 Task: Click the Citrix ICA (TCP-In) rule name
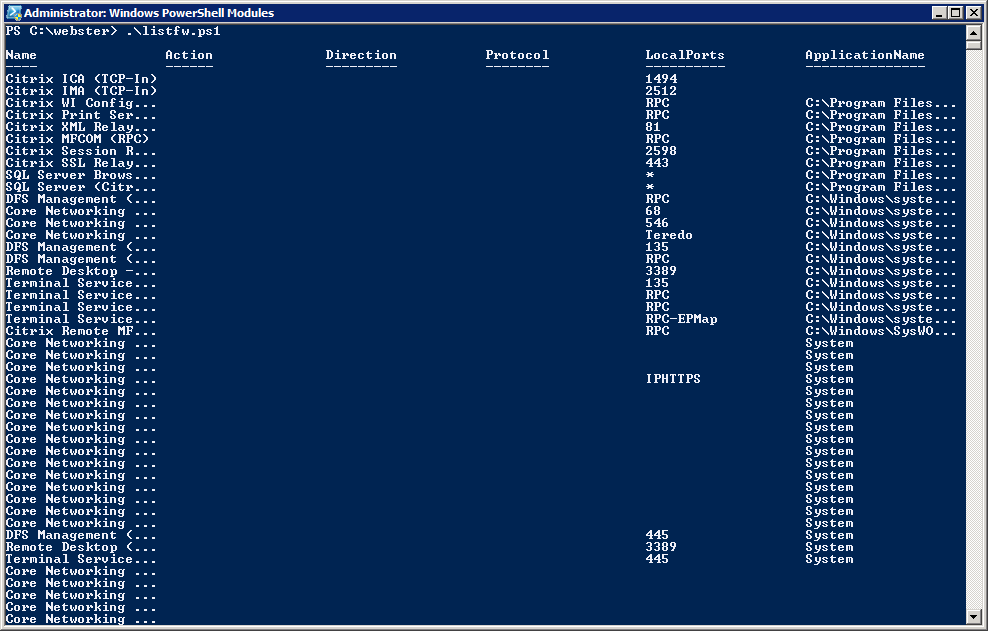pyautogui.click(x=81, y=79)
